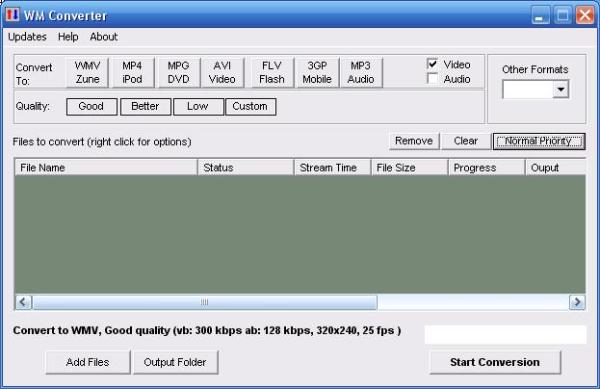
Task: Click the File Size column header
Action: pos(409,168)
